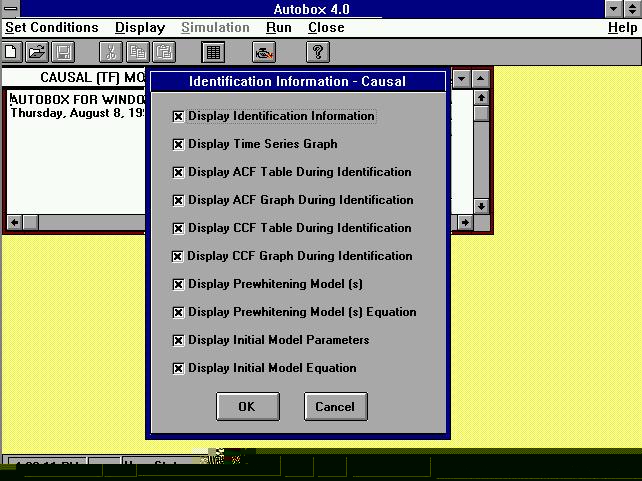642x481 pixels.
Task: Click the Save diskette toolbar icon
Action: (63, 52)
